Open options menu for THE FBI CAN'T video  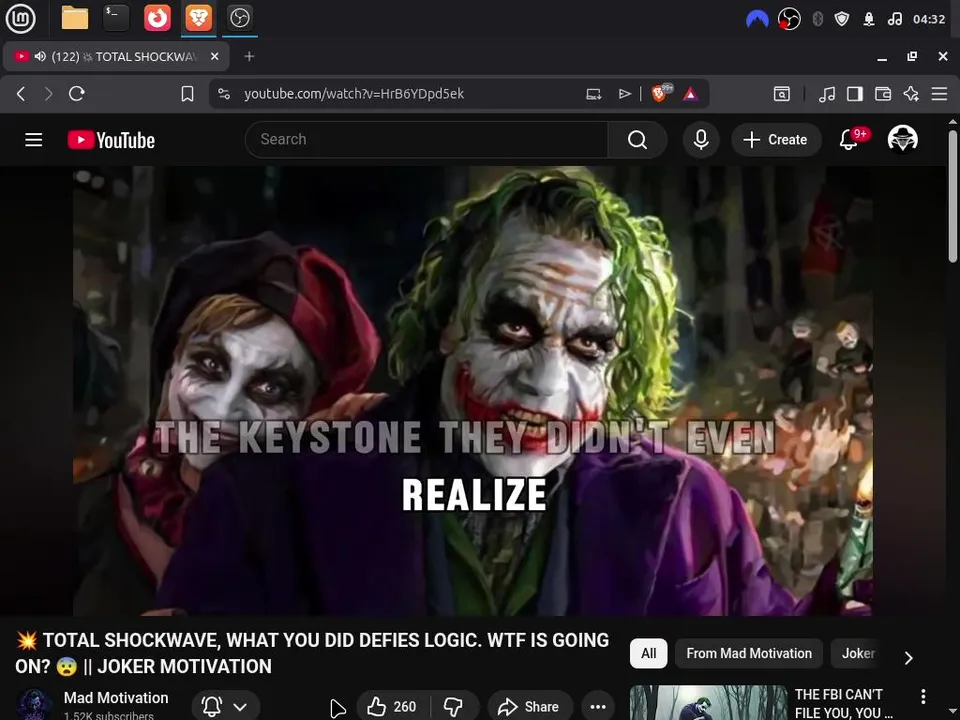(923, 696)
